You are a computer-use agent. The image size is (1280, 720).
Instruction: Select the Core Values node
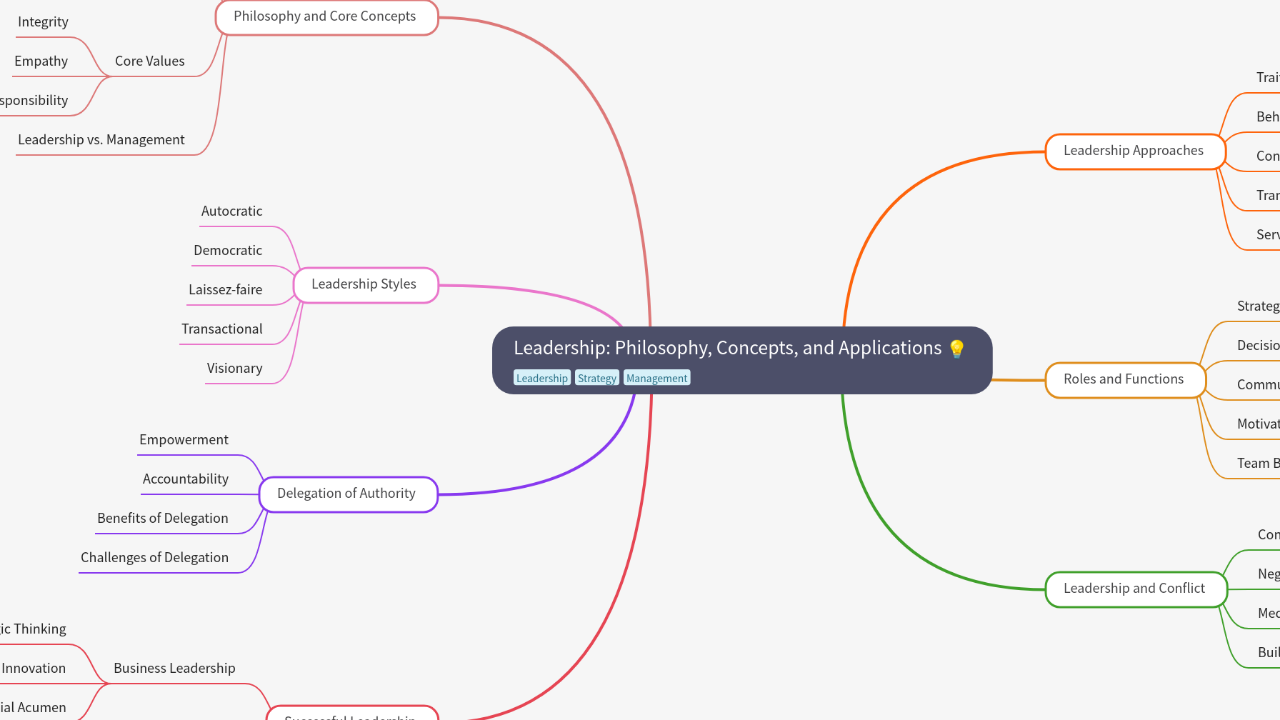tap(150, 61)
